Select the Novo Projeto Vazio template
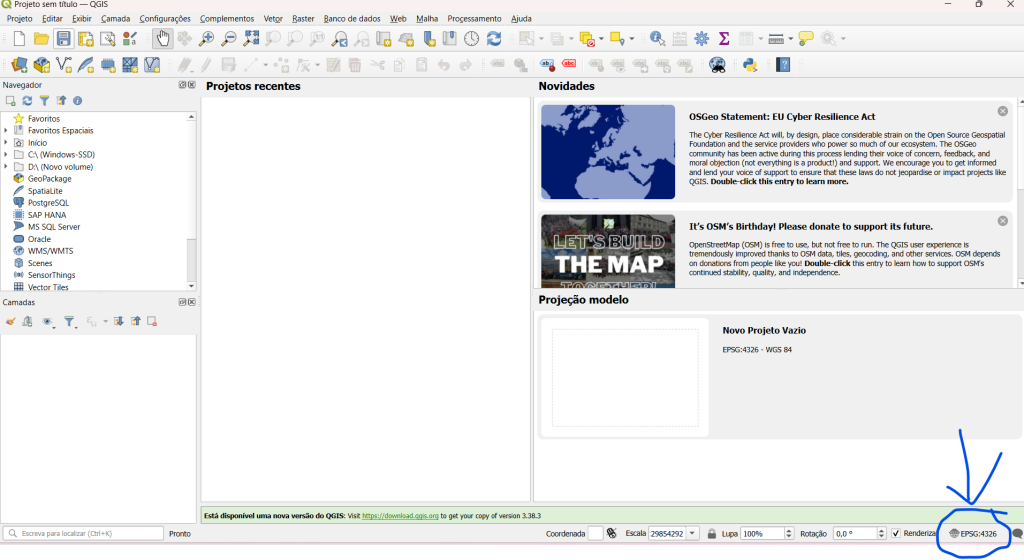1024x560 pixels. pos(778,377)
